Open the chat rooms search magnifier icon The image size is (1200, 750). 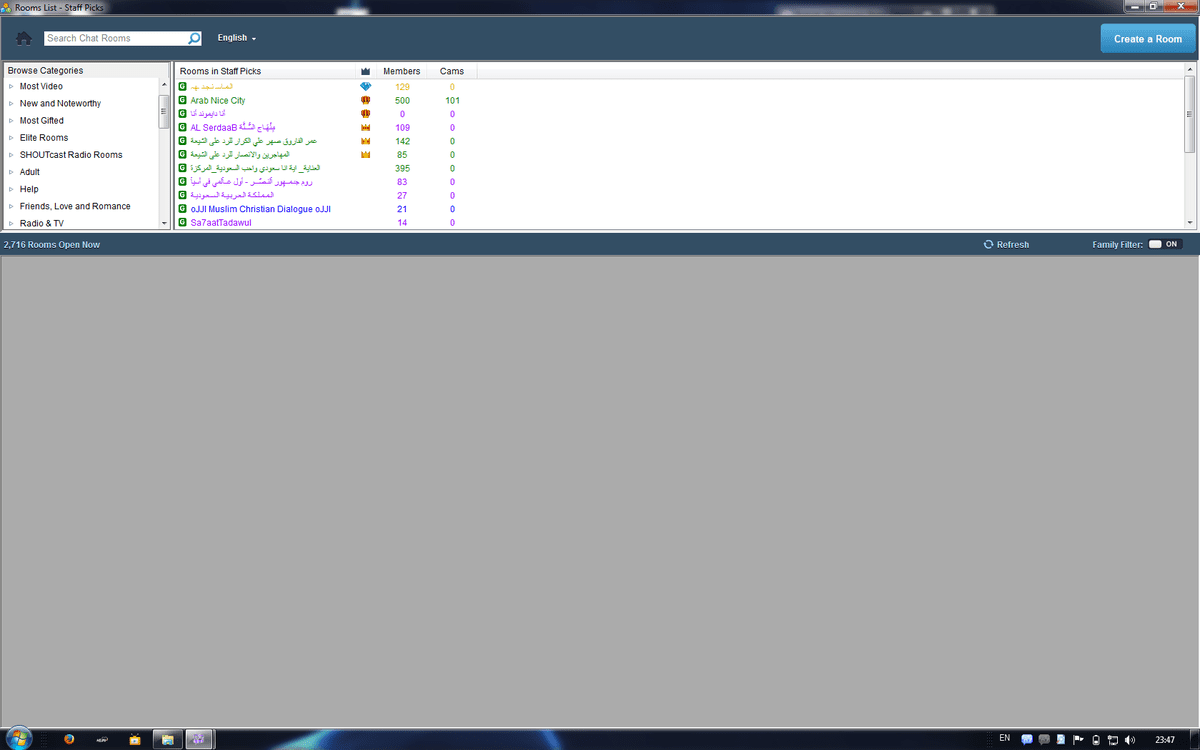(194, 37)
